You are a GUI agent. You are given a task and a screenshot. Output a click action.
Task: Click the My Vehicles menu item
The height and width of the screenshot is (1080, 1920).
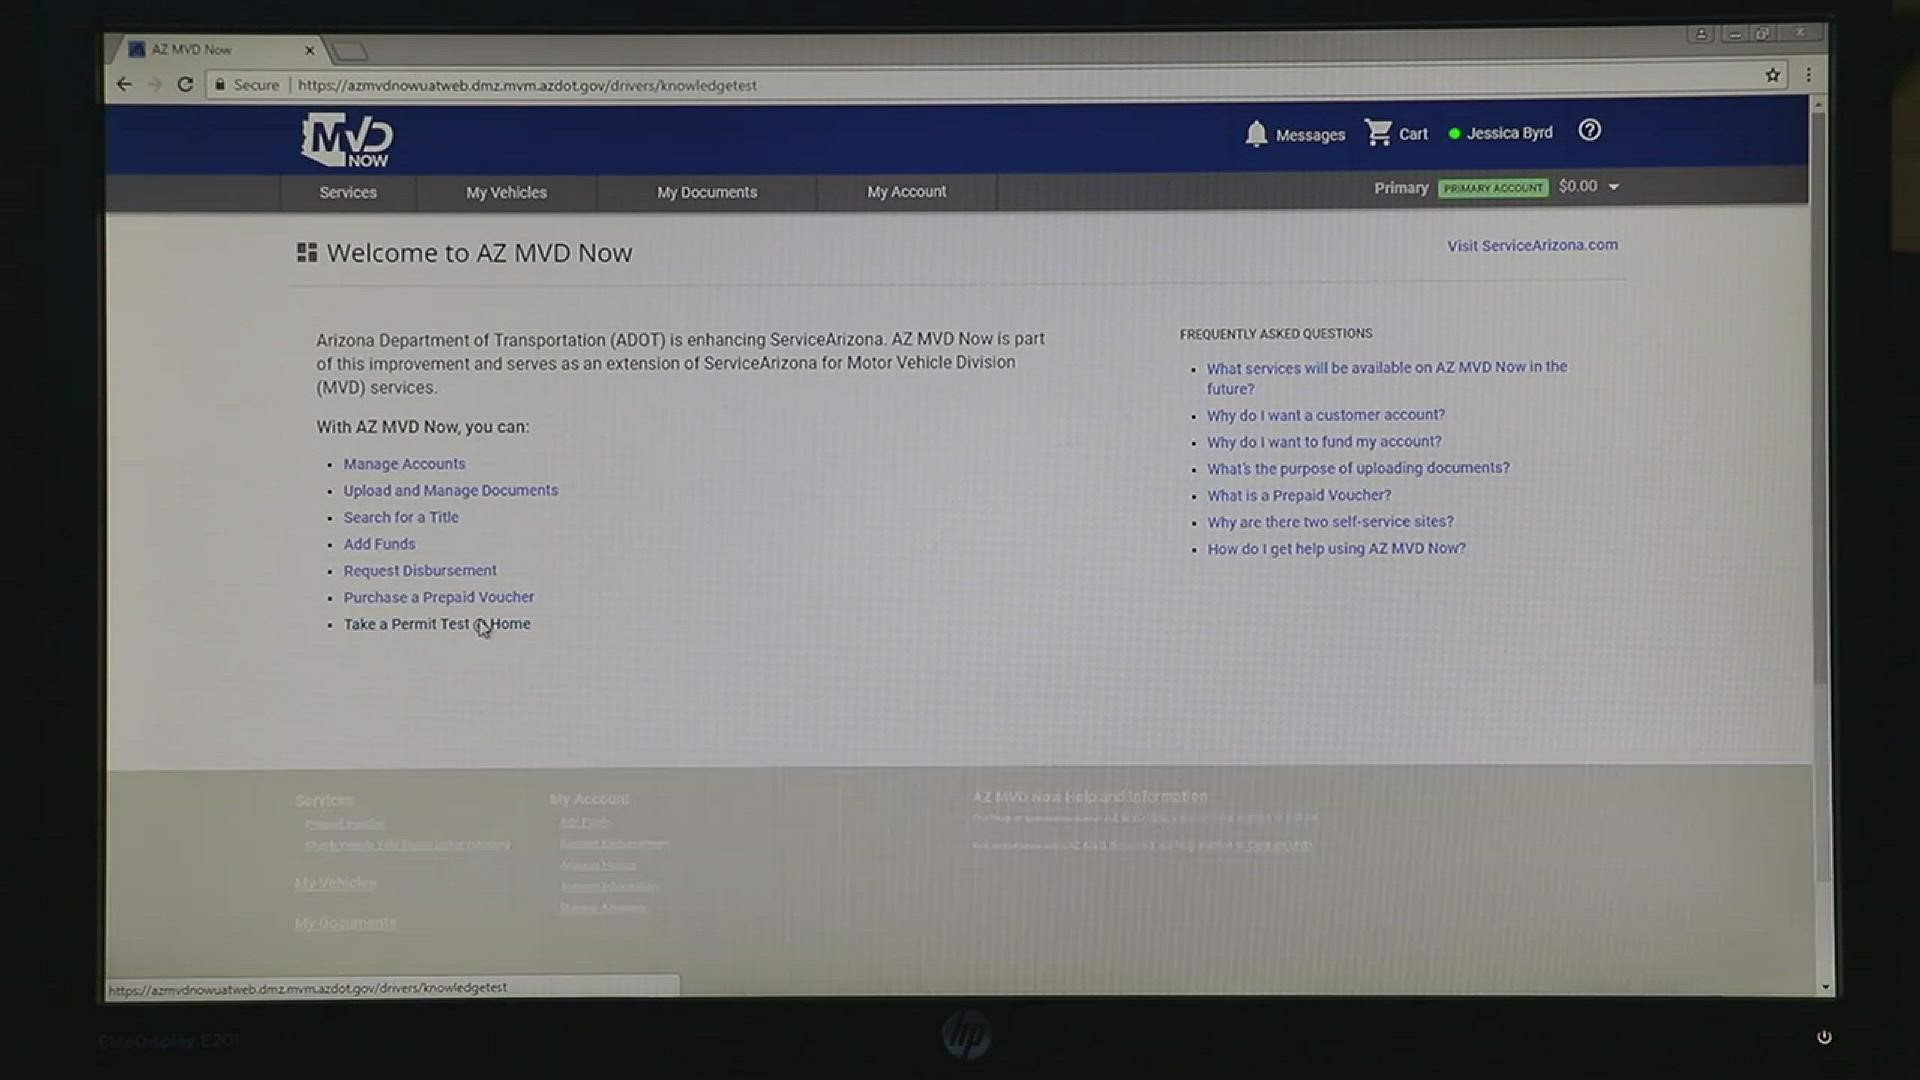506,191
